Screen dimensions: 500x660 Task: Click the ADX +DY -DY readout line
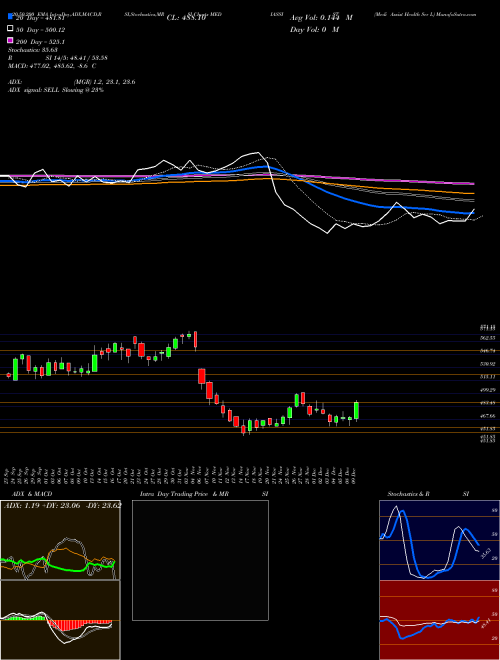pos(62,505)
